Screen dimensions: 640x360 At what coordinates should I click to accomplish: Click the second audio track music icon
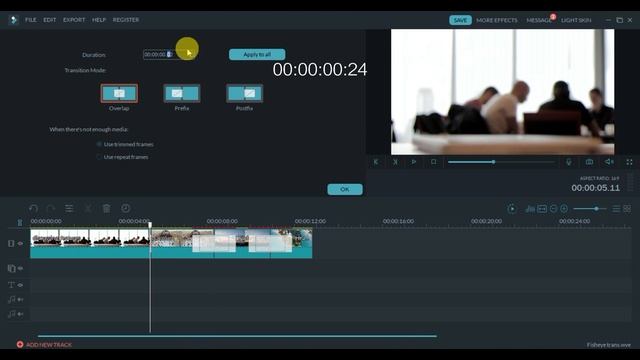coord(11,314)
